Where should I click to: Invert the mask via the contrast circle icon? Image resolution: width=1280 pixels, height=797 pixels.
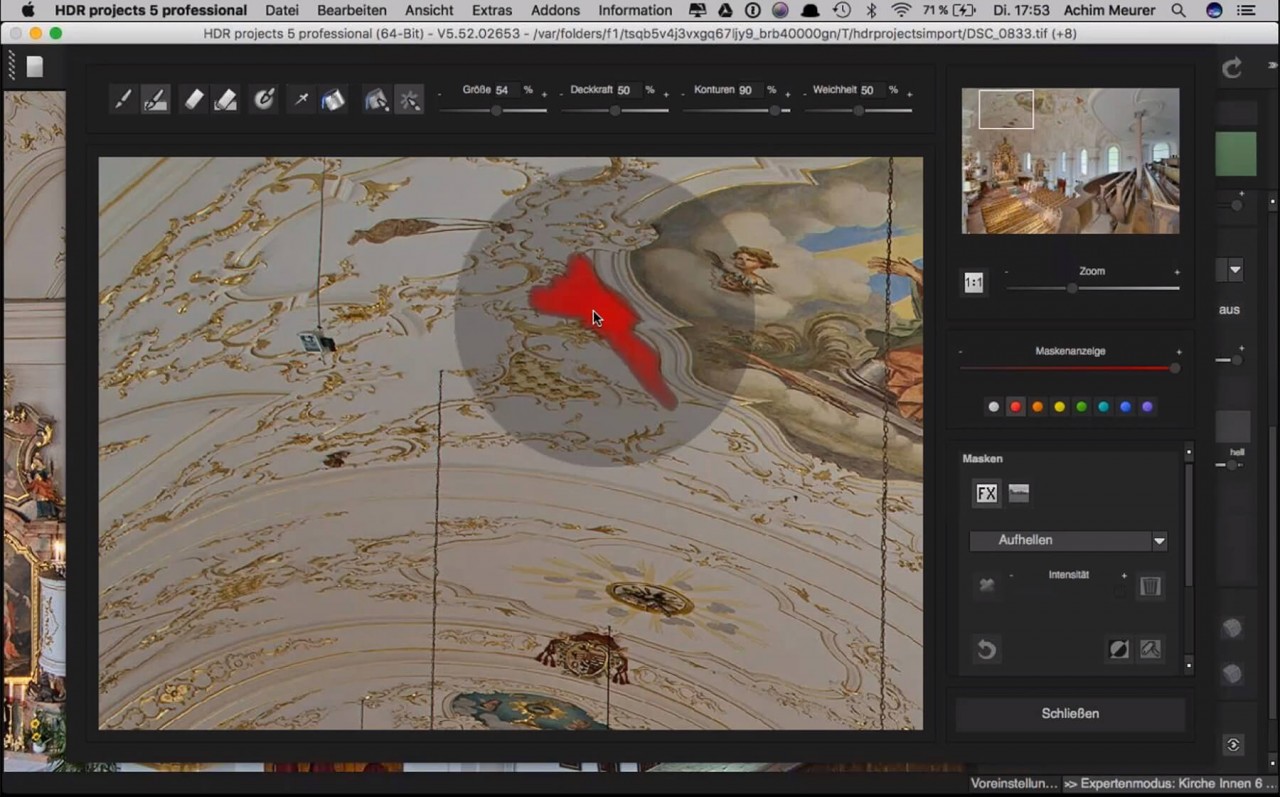[1118, 648]
